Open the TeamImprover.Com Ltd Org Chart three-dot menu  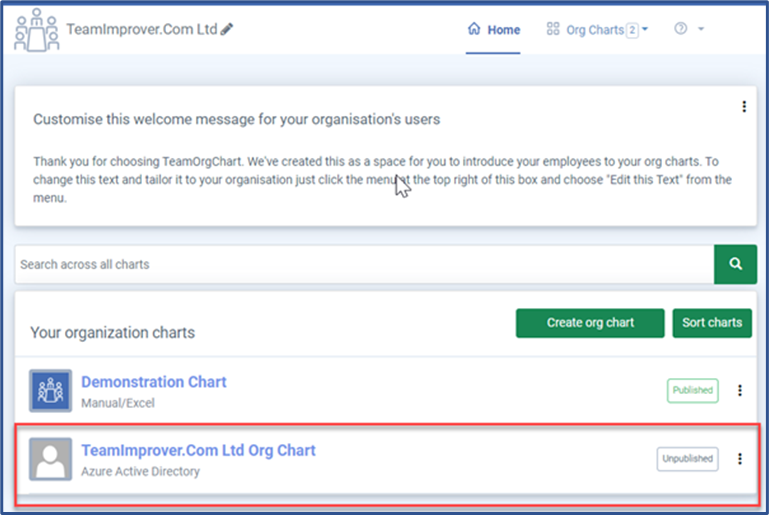tap(740, 459)
